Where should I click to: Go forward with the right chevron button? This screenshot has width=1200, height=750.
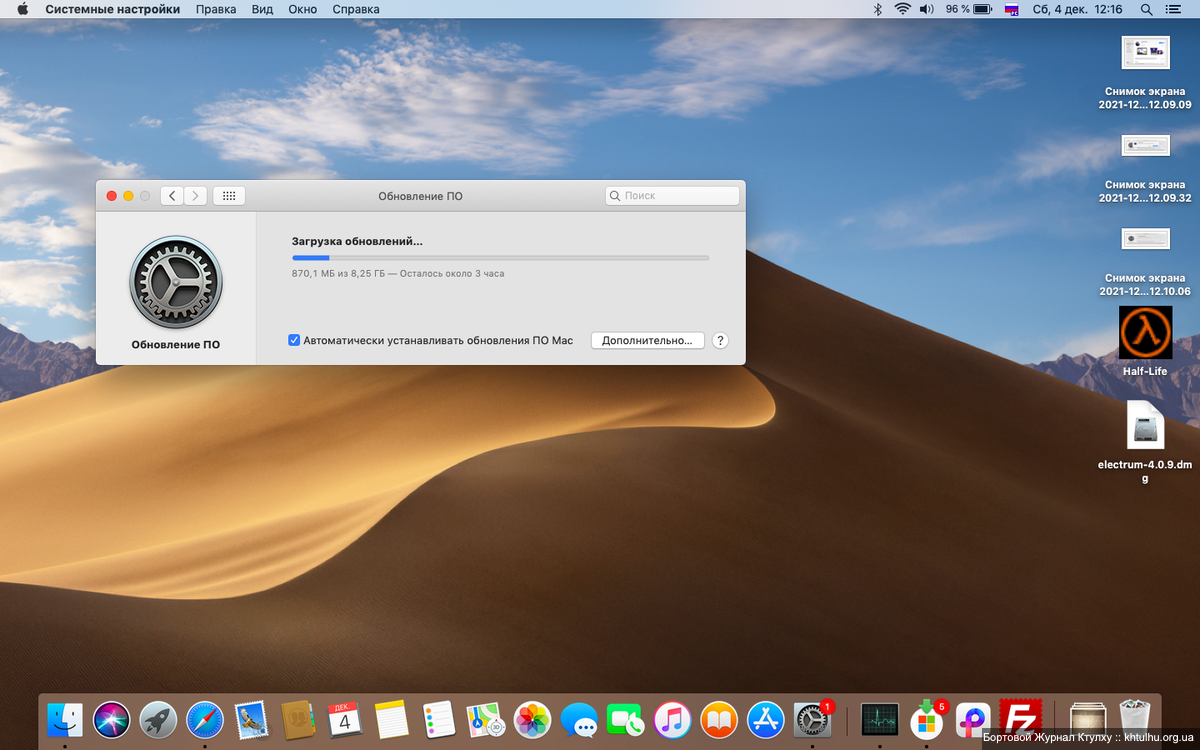point(195,196)
